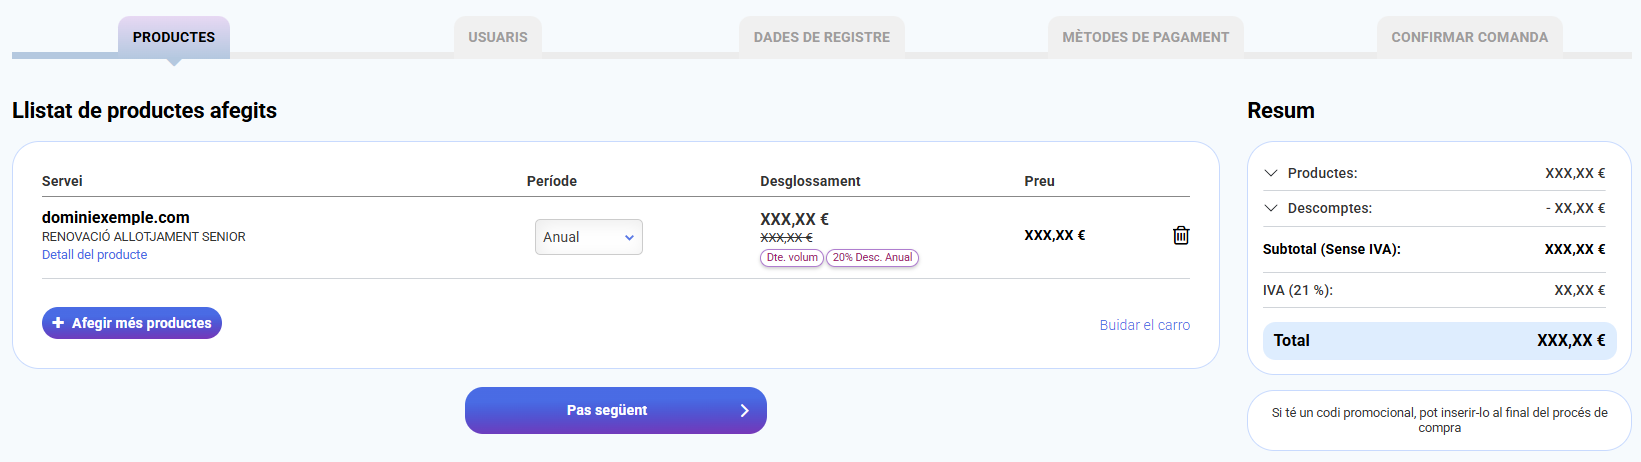The image size is (1641, 462).
Task: Click plus icon on Afegir més productes
Action: point(58,323)
